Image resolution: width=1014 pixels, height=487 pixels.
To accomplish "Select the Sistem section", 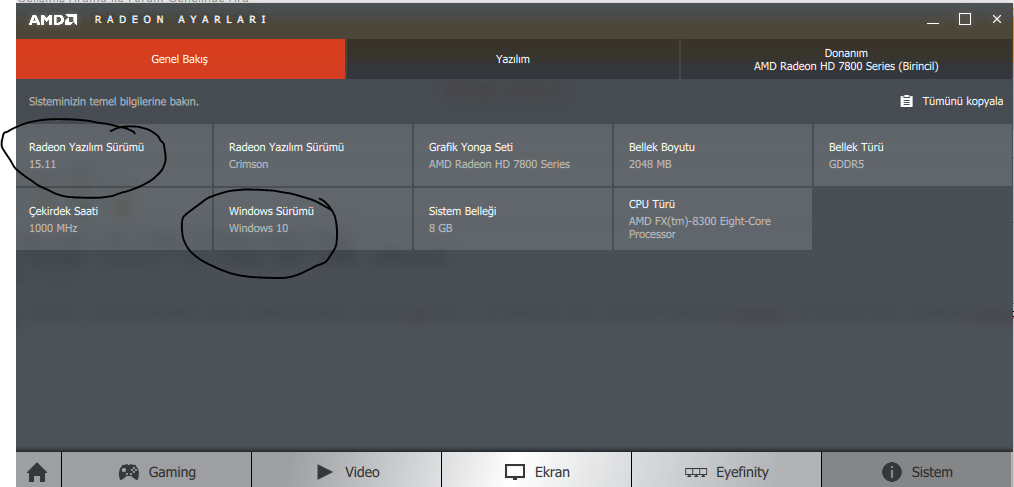I will pyautogui.click(x=918, y=470).
